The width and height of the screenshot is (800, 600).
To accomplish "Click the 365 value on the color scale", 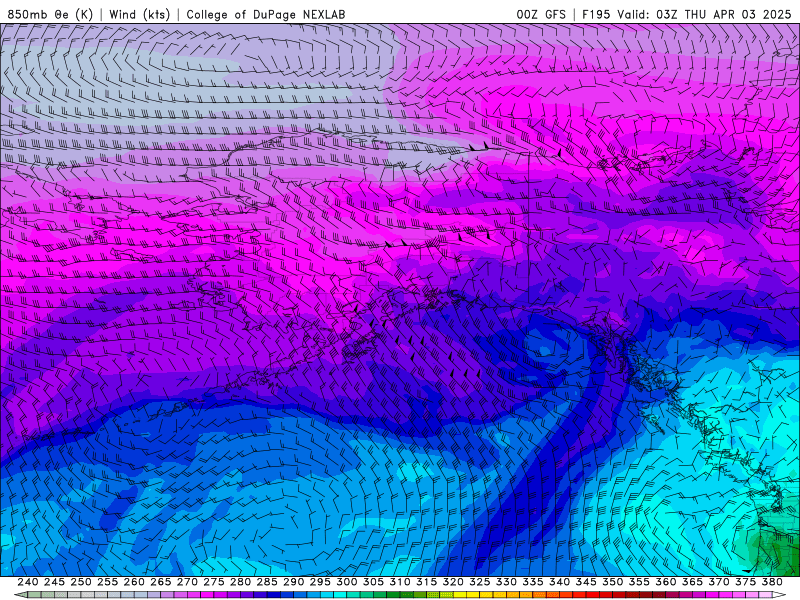I will click(x=692, y=582).
